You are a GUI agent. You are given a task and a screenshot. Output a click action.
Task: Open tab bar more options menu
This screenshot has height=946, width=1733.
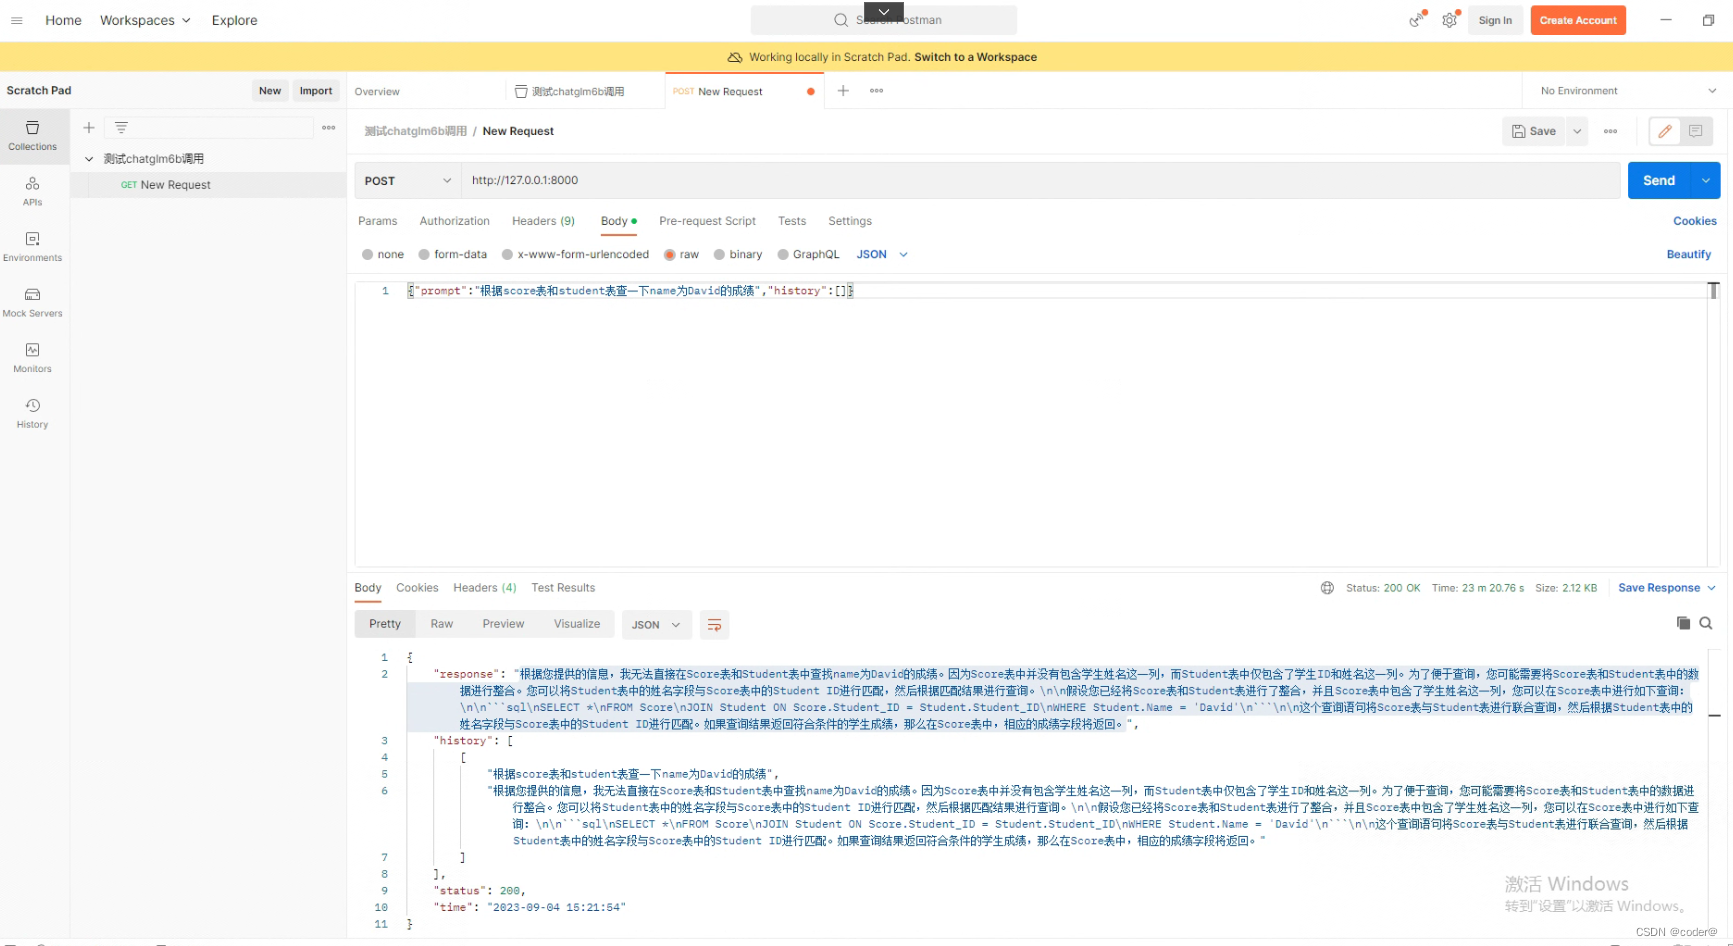pos(877,91)
